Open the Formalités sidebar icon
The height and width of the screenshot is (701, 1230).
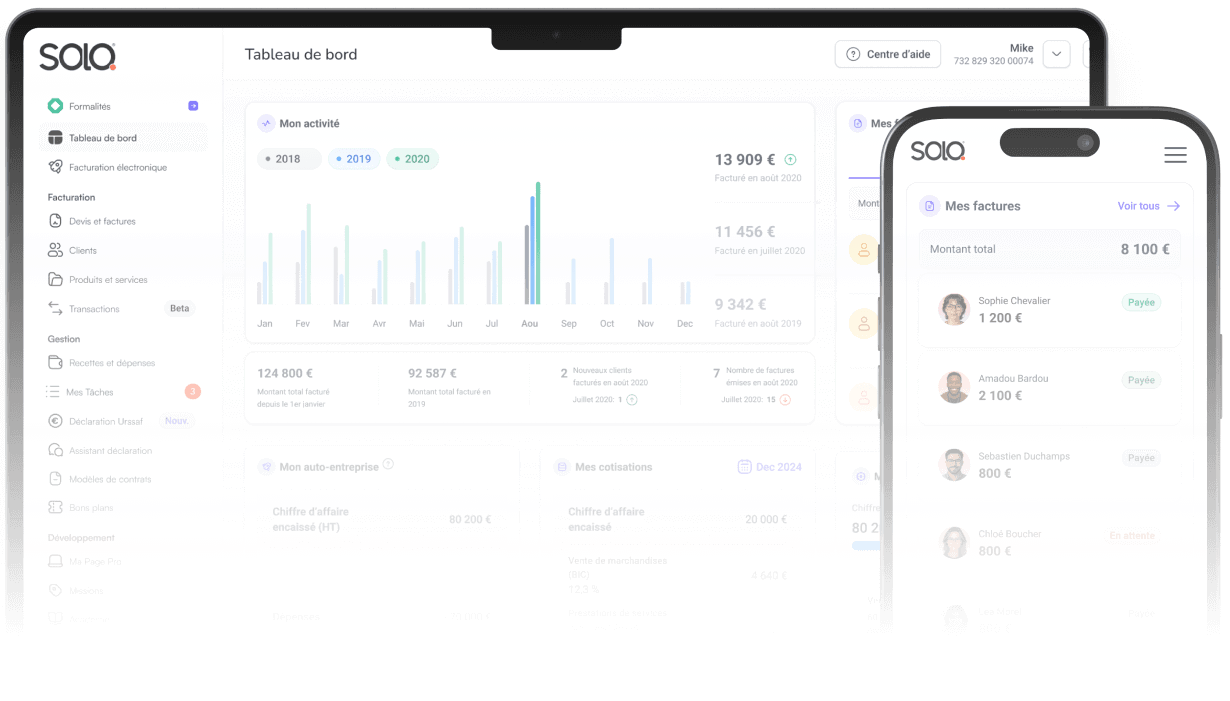[x=55, y=106]
